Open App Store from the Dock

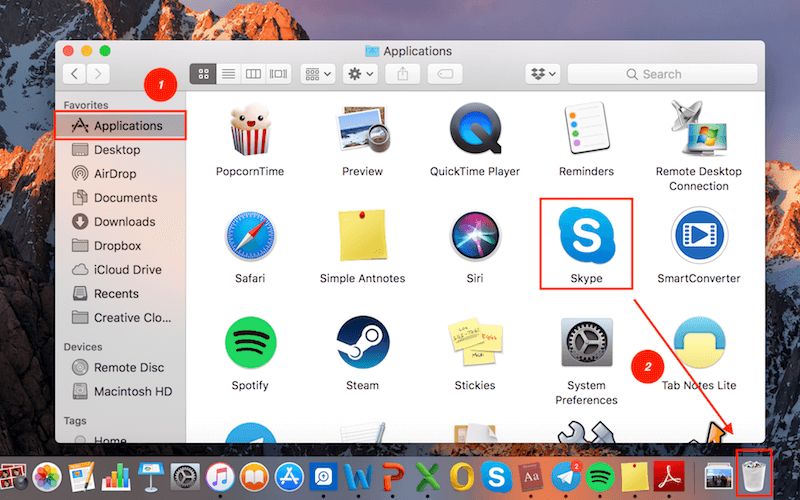(289, 478)
